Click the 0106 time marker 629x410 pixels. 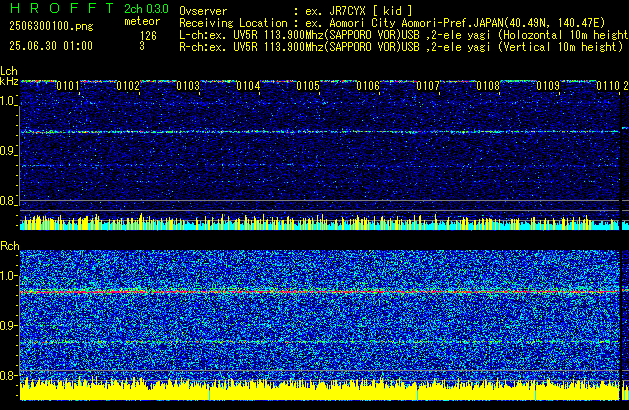tap(368, 86)
